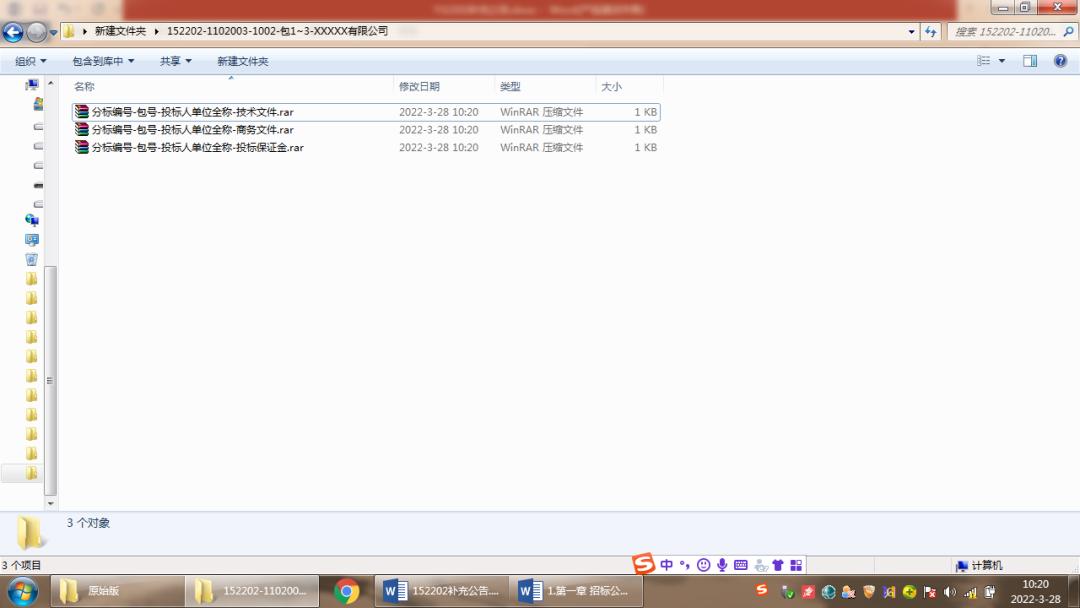Open the emoji smiley on IME bar

tap(703, 565)
